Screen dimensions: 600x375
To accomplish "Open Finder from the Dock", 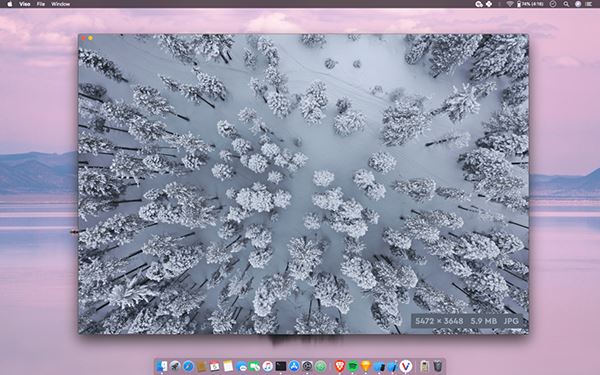I will coord(162,366).
